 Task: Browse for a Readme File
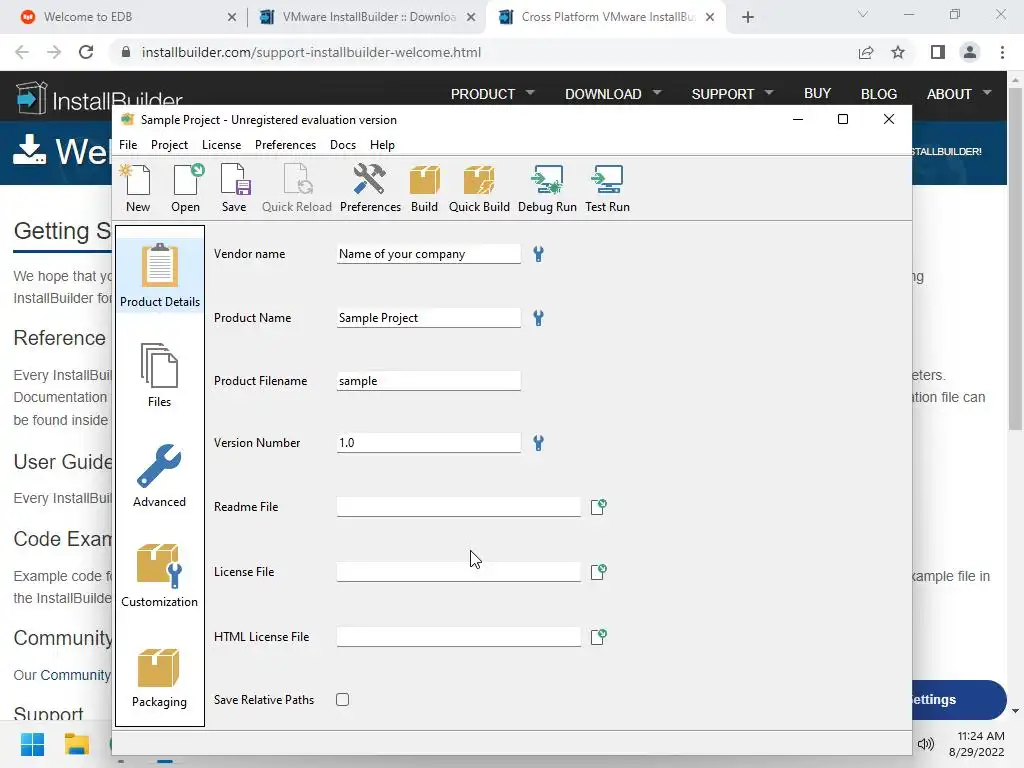tap(599, 507)
